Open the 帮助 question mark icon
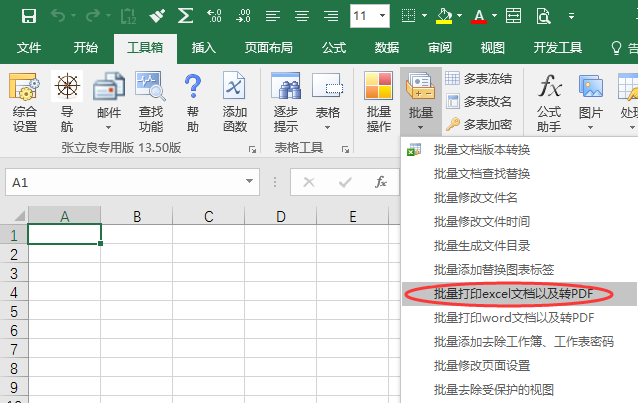 pos(193,102)
